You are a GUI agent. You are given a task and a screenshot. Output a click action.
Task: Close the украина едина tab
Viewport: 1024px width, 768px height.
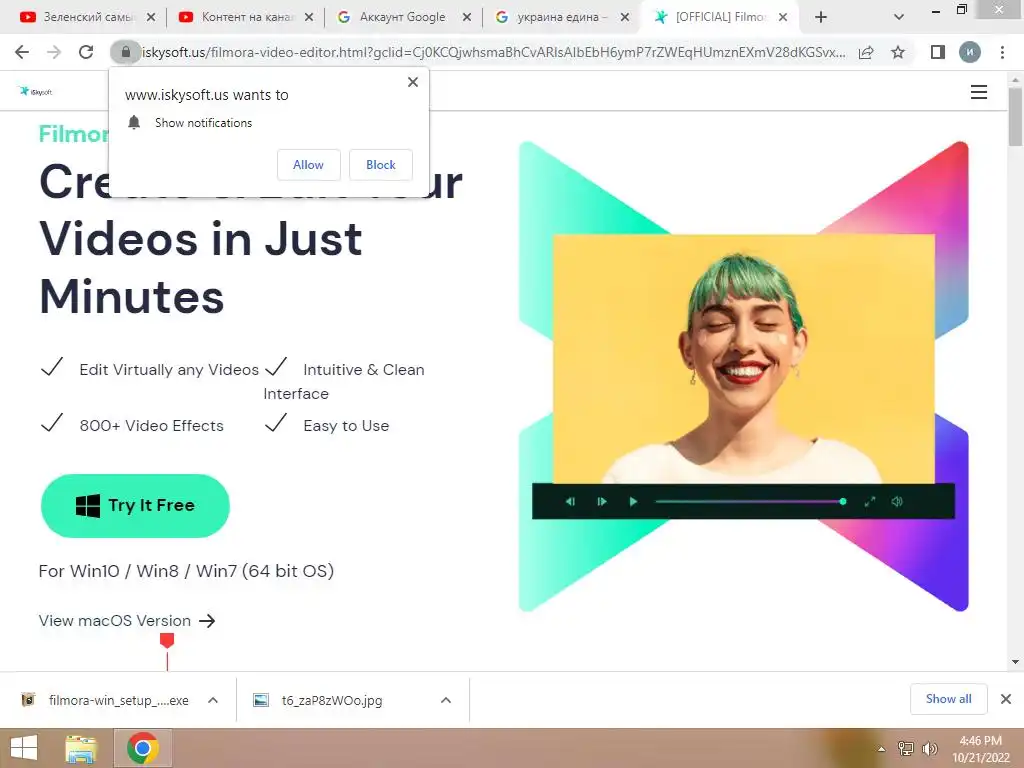click(x=625, y=17)
